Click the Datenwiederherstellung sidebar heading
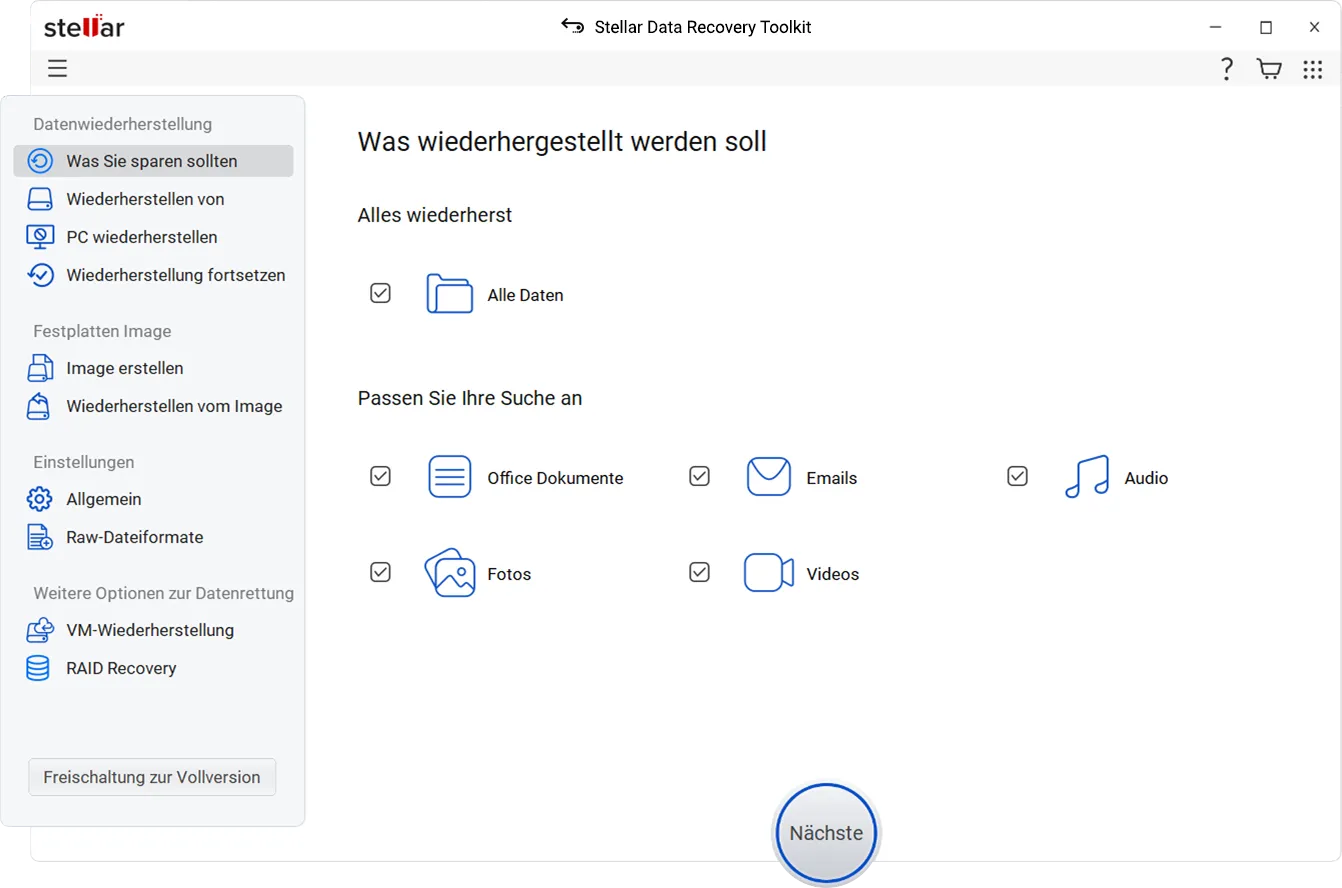 [x=123, y=124]
